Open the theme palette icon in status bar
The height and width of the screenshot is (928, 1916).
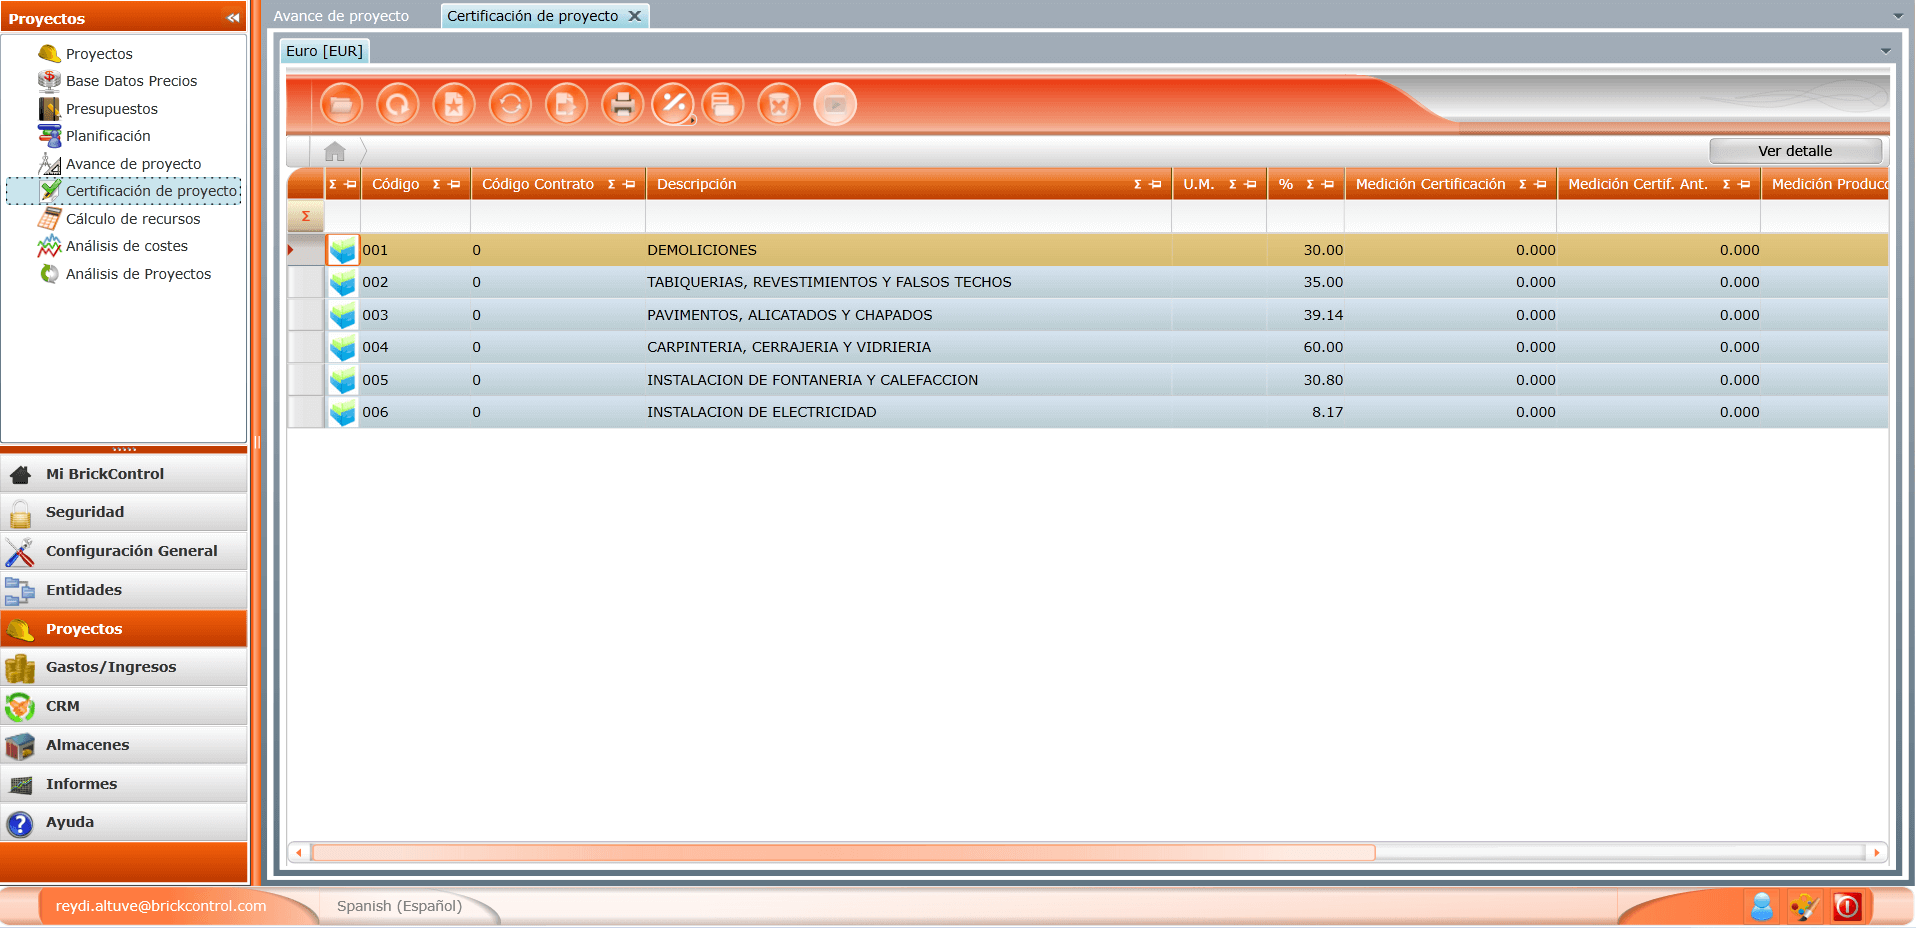(x=1804, y=907)
